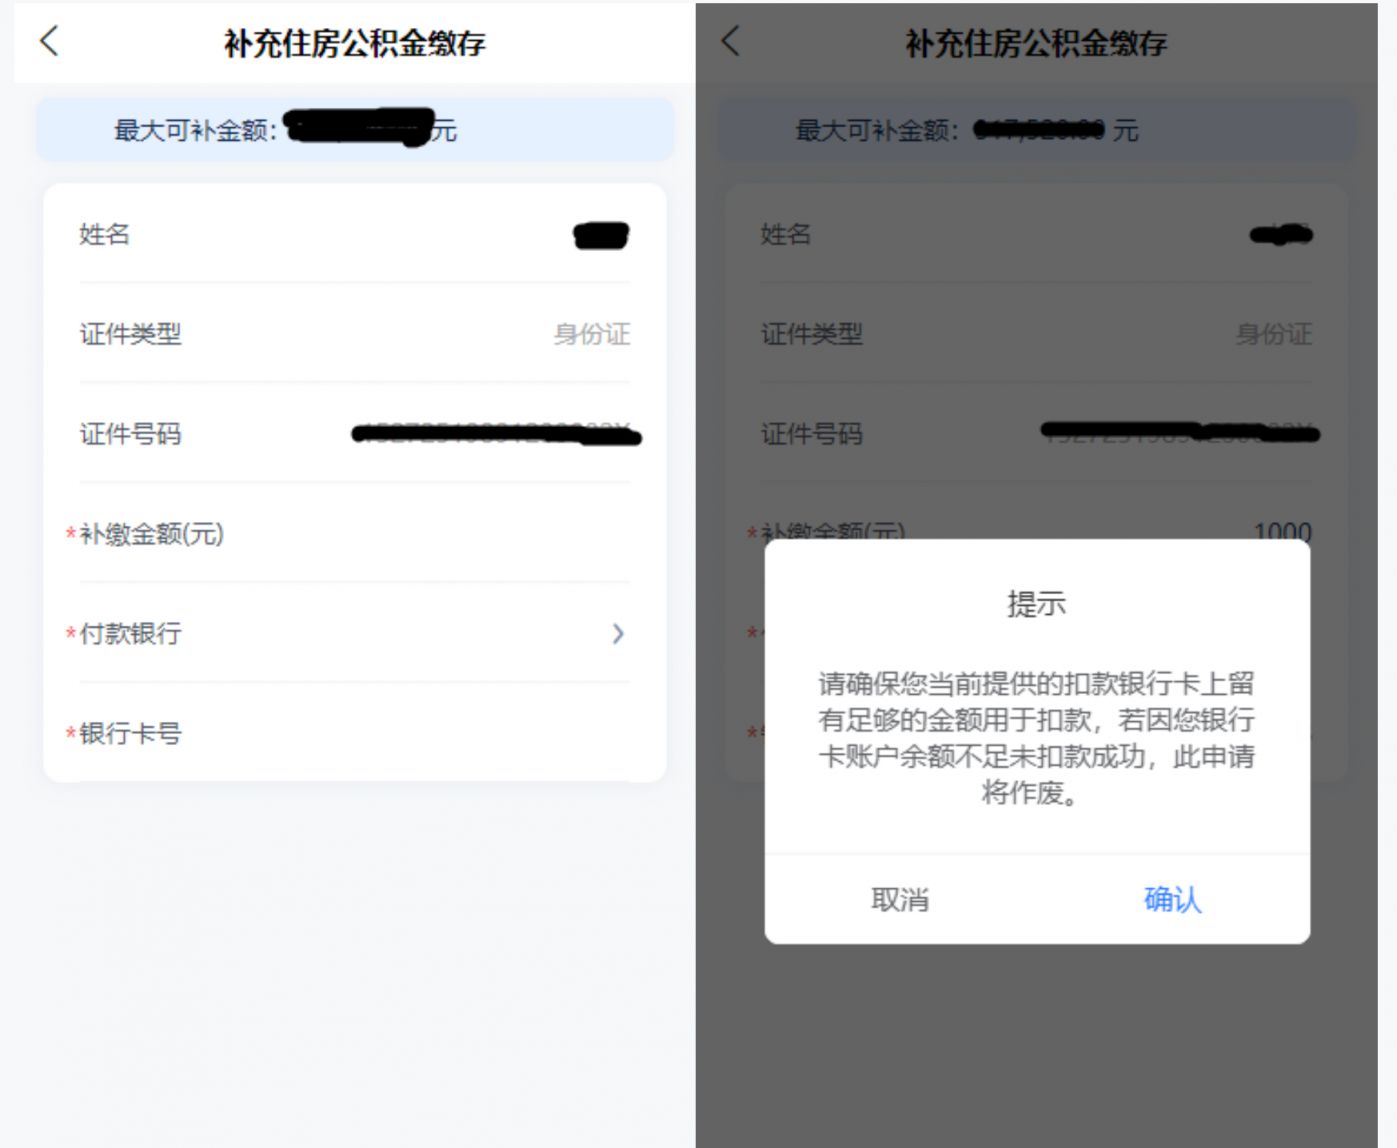Click the 补充住房公积金缴存 title on the dimmed screen
This screenshot has width=1397, height=1148.
tap(1036, 43)
